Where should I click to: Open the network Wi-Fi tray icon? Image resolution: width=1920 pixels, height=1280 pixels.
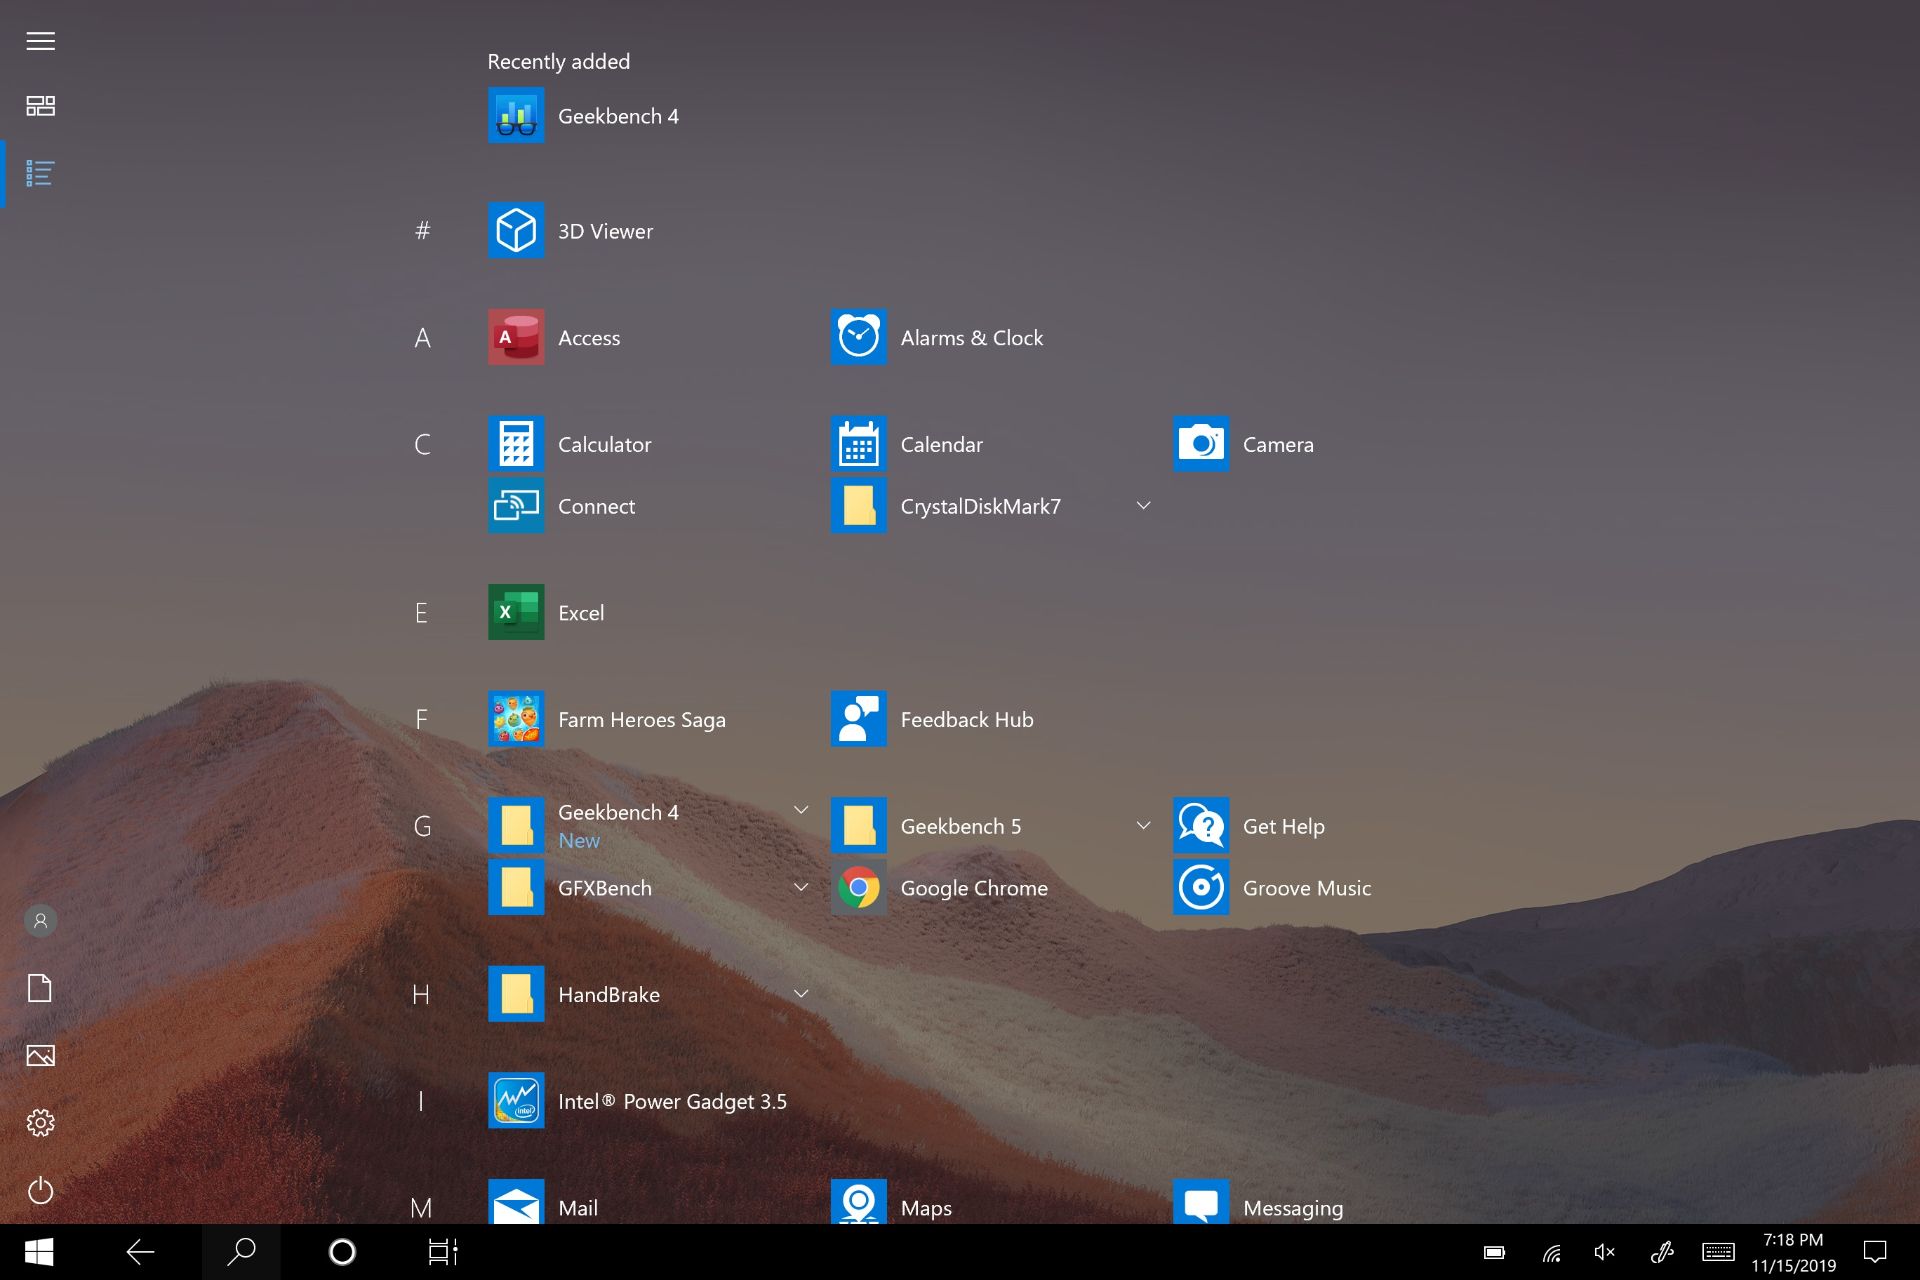pos(1551,1252)
